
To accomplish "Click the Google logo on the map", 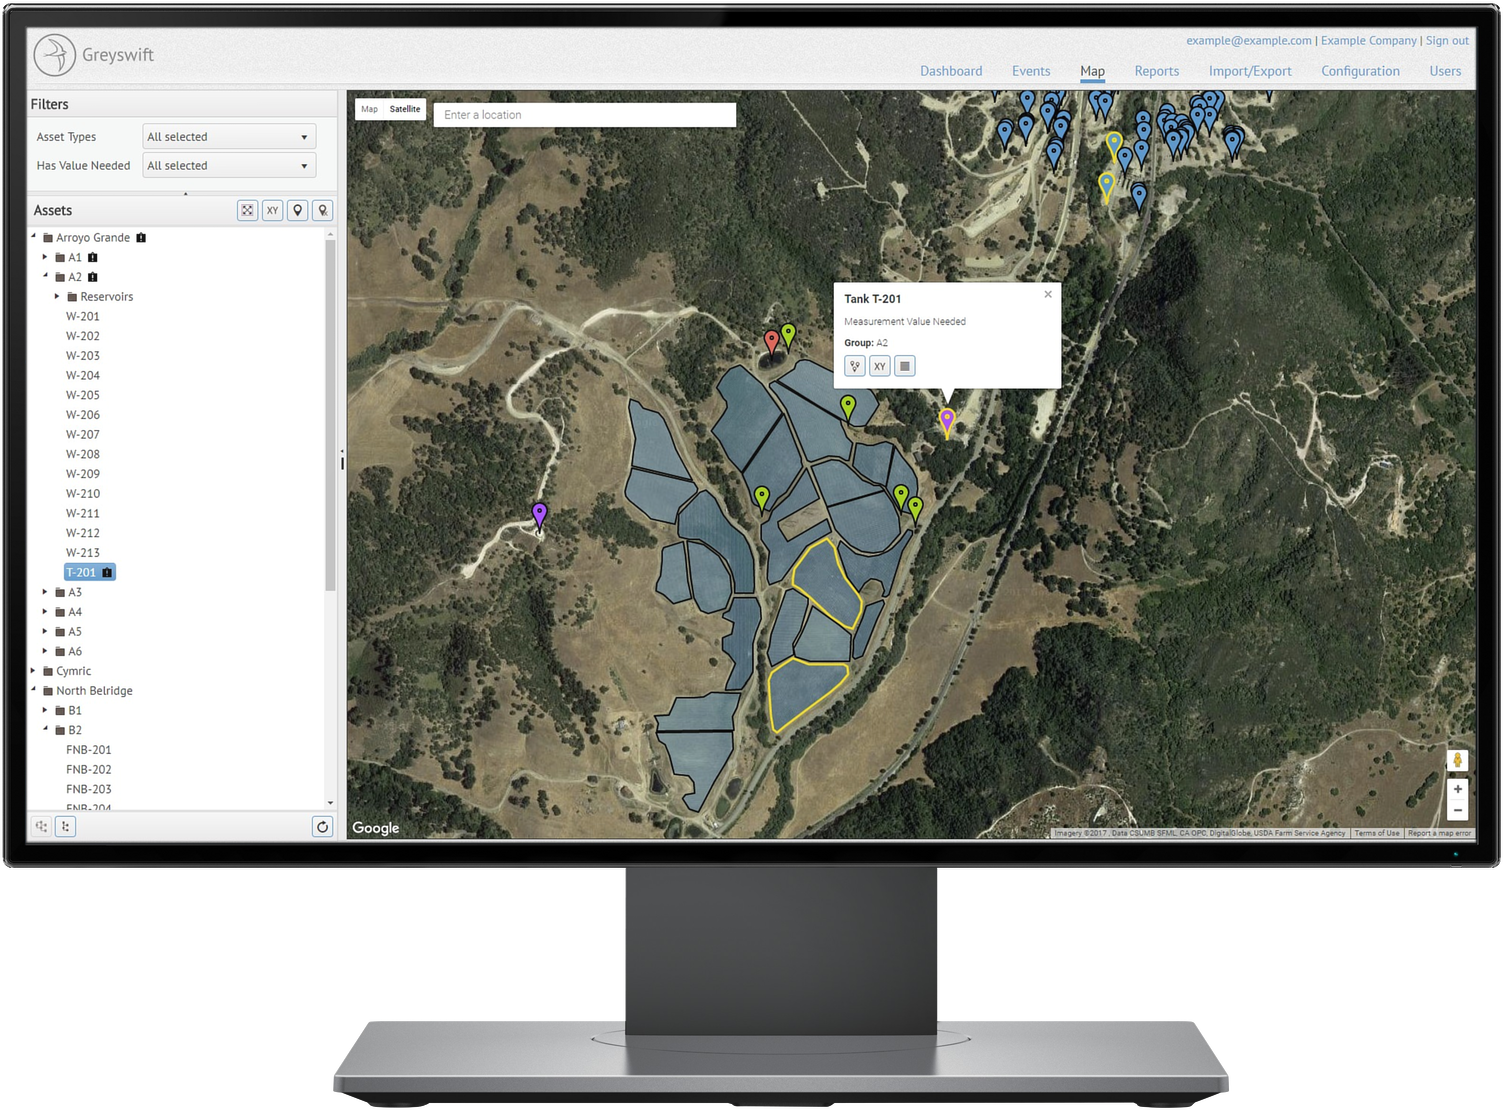I will coord(376,828).
